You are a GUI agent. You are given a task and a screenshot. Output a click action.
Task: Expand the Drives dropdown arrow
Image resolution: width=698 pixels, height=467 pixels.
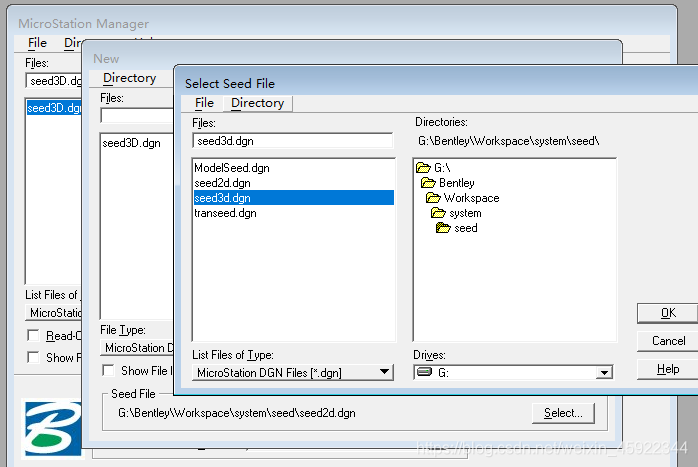604,373
